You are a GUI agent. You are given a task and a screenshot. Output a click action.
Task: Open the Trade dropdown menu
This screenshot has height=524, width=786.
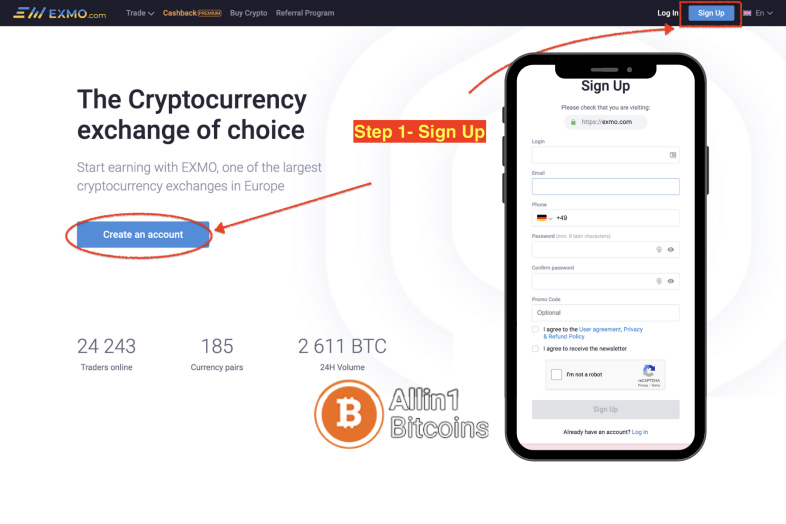140,13
